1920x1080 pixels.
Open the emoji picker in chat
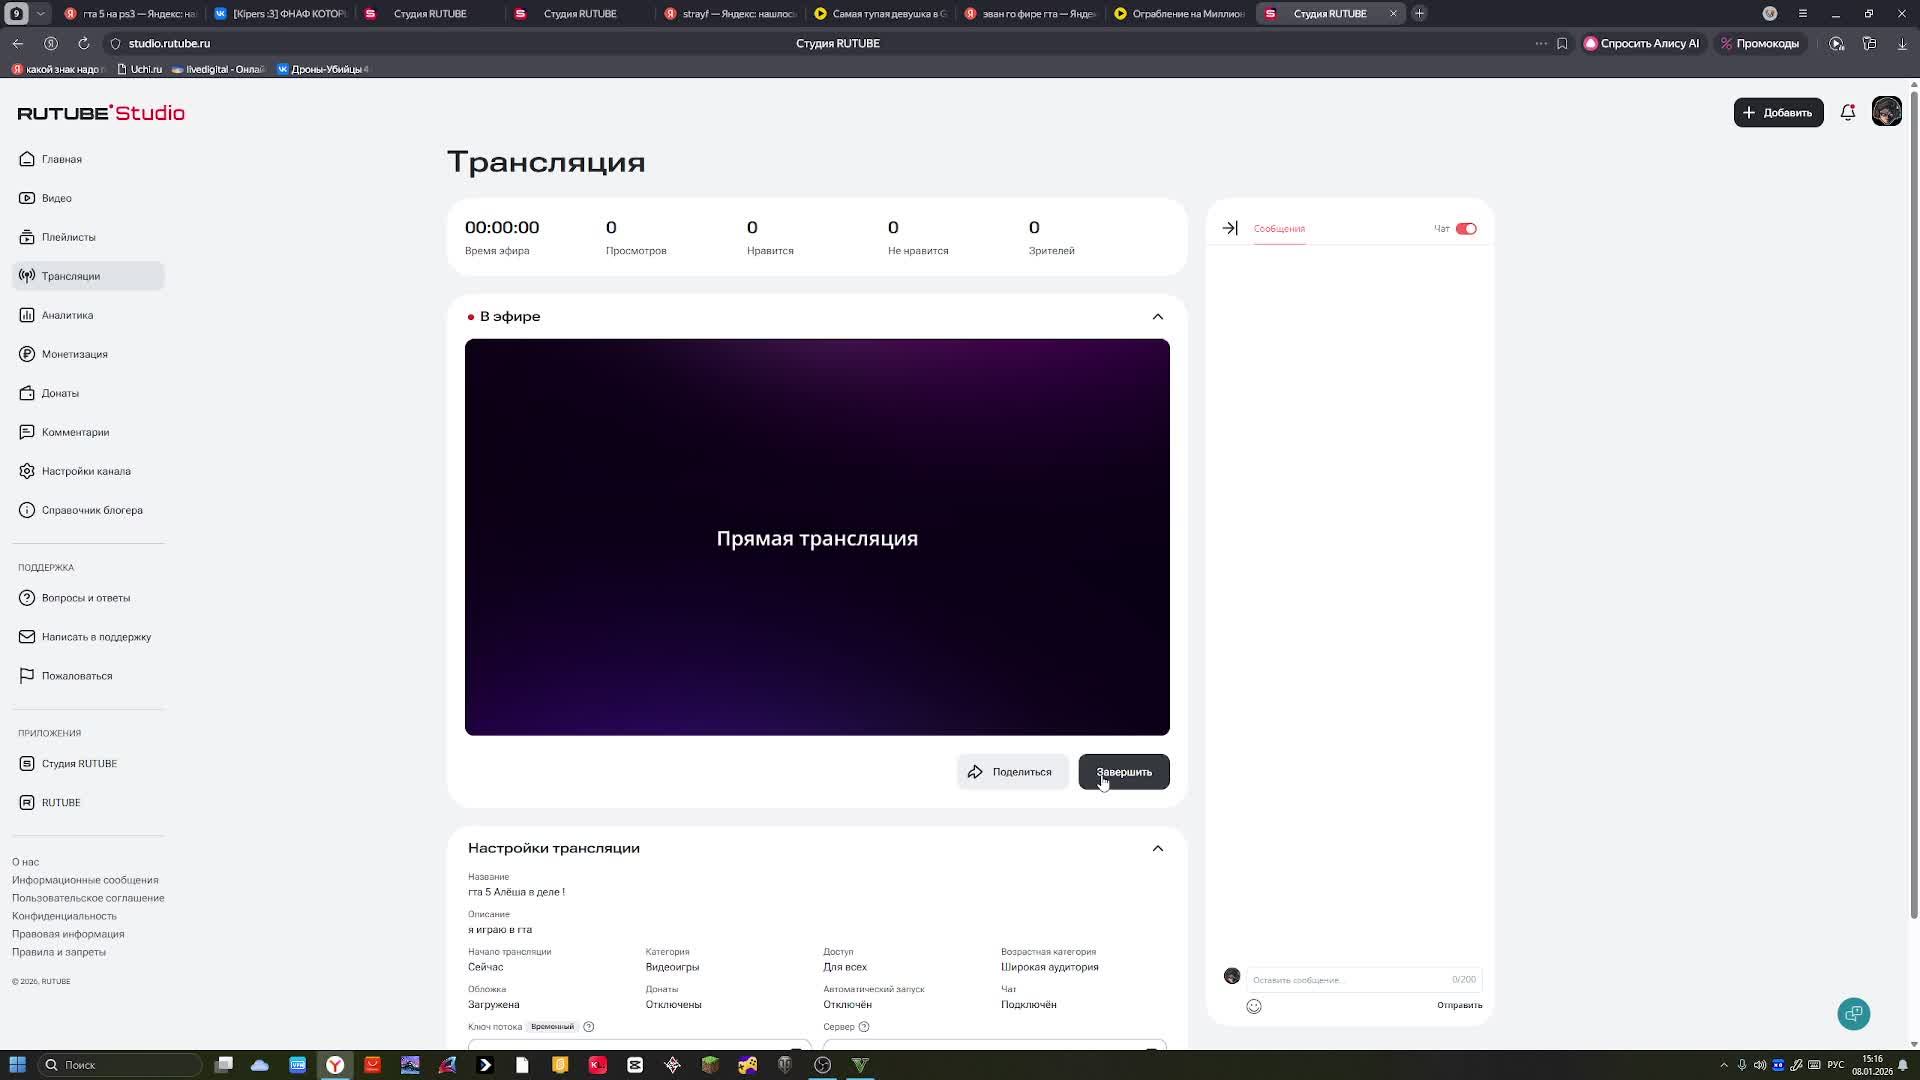1254,1006
